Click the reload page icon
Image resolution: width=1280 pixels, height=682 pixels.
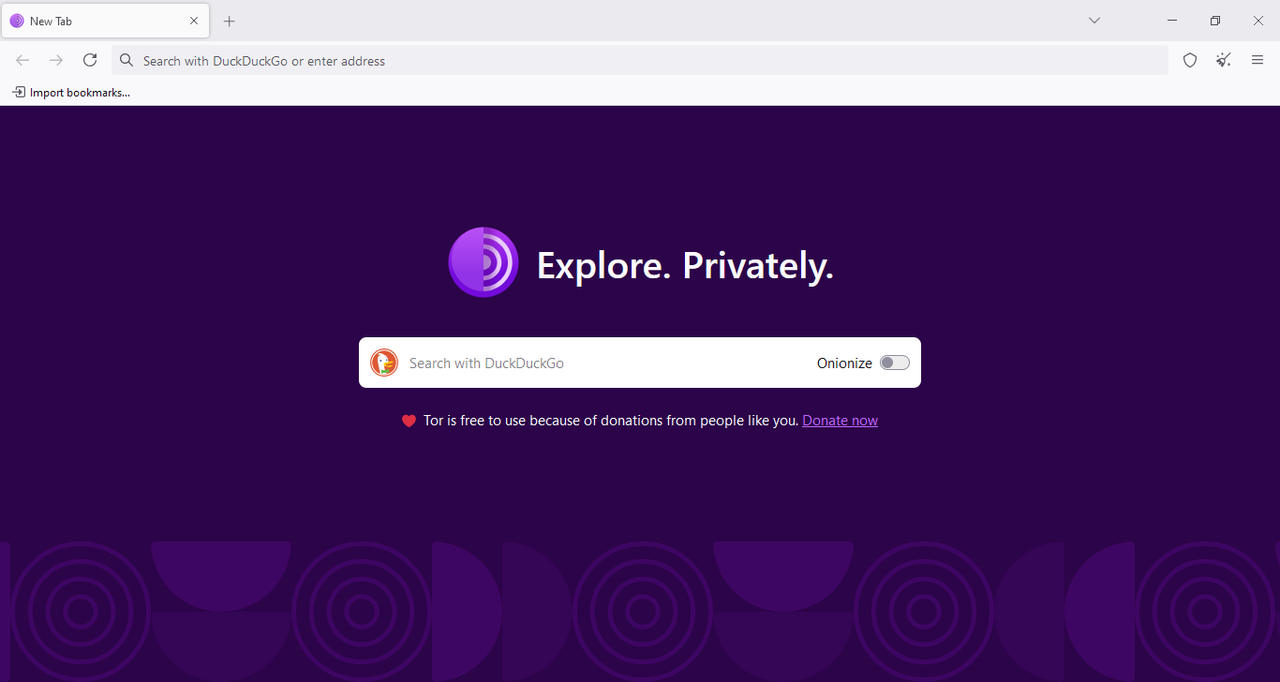point(89,60)
